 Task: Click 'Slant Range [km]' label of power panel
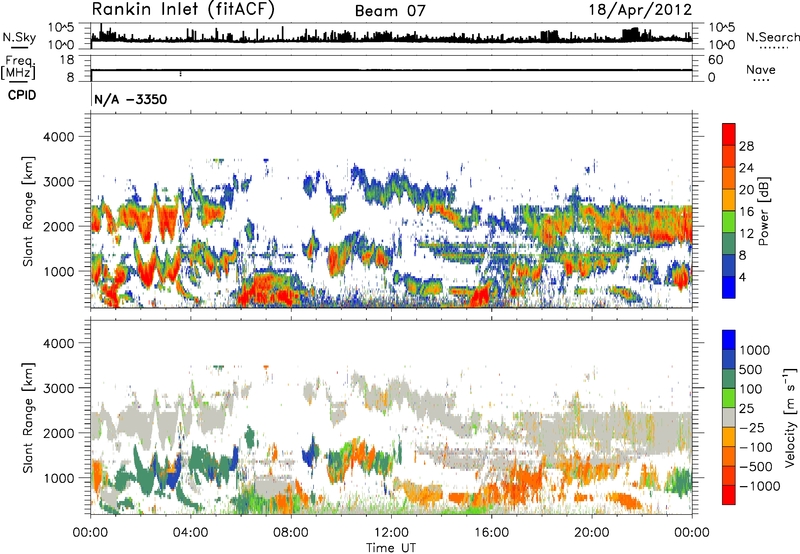pyautogui.click(x=28, y=211)
